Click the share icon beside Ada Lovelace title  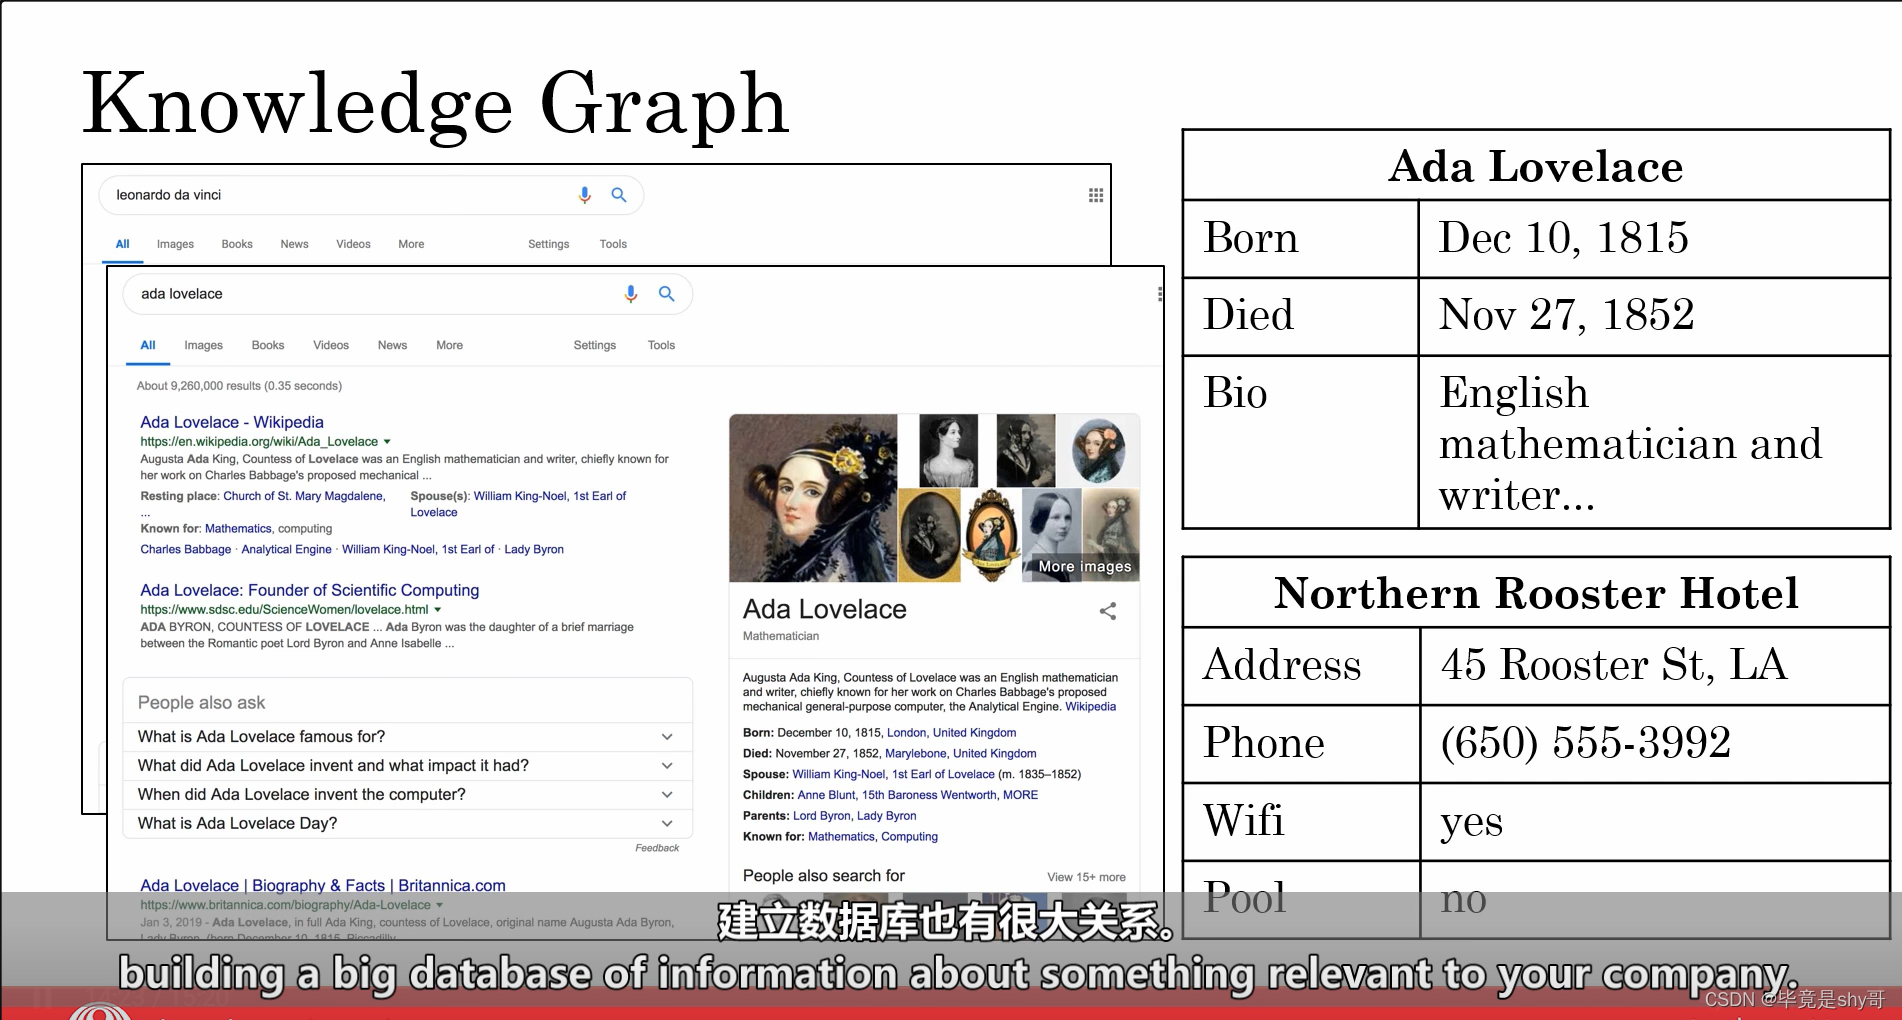pos(1108,611)
